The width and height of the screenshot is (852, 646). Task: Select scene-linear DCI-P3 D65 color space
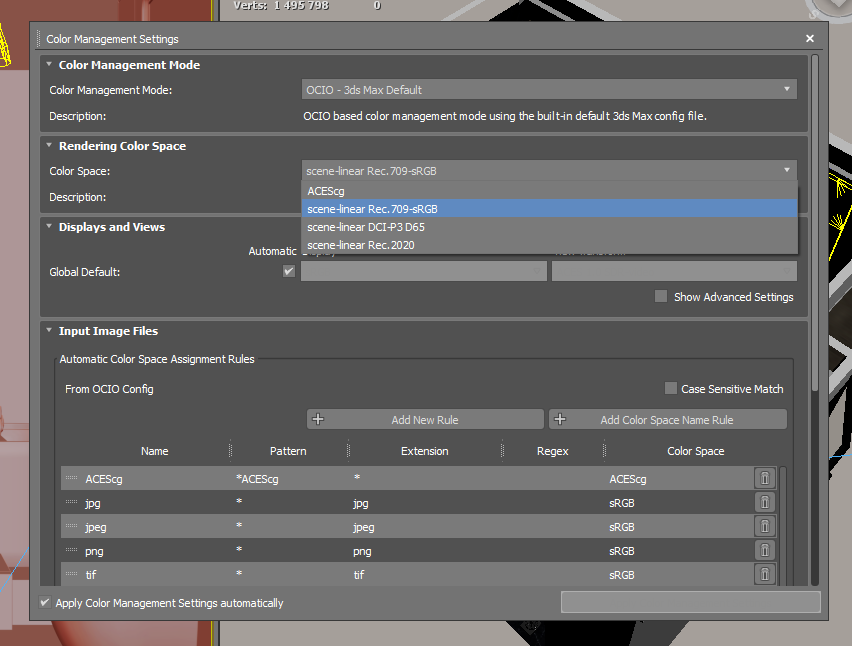click(x=549, y=227)
